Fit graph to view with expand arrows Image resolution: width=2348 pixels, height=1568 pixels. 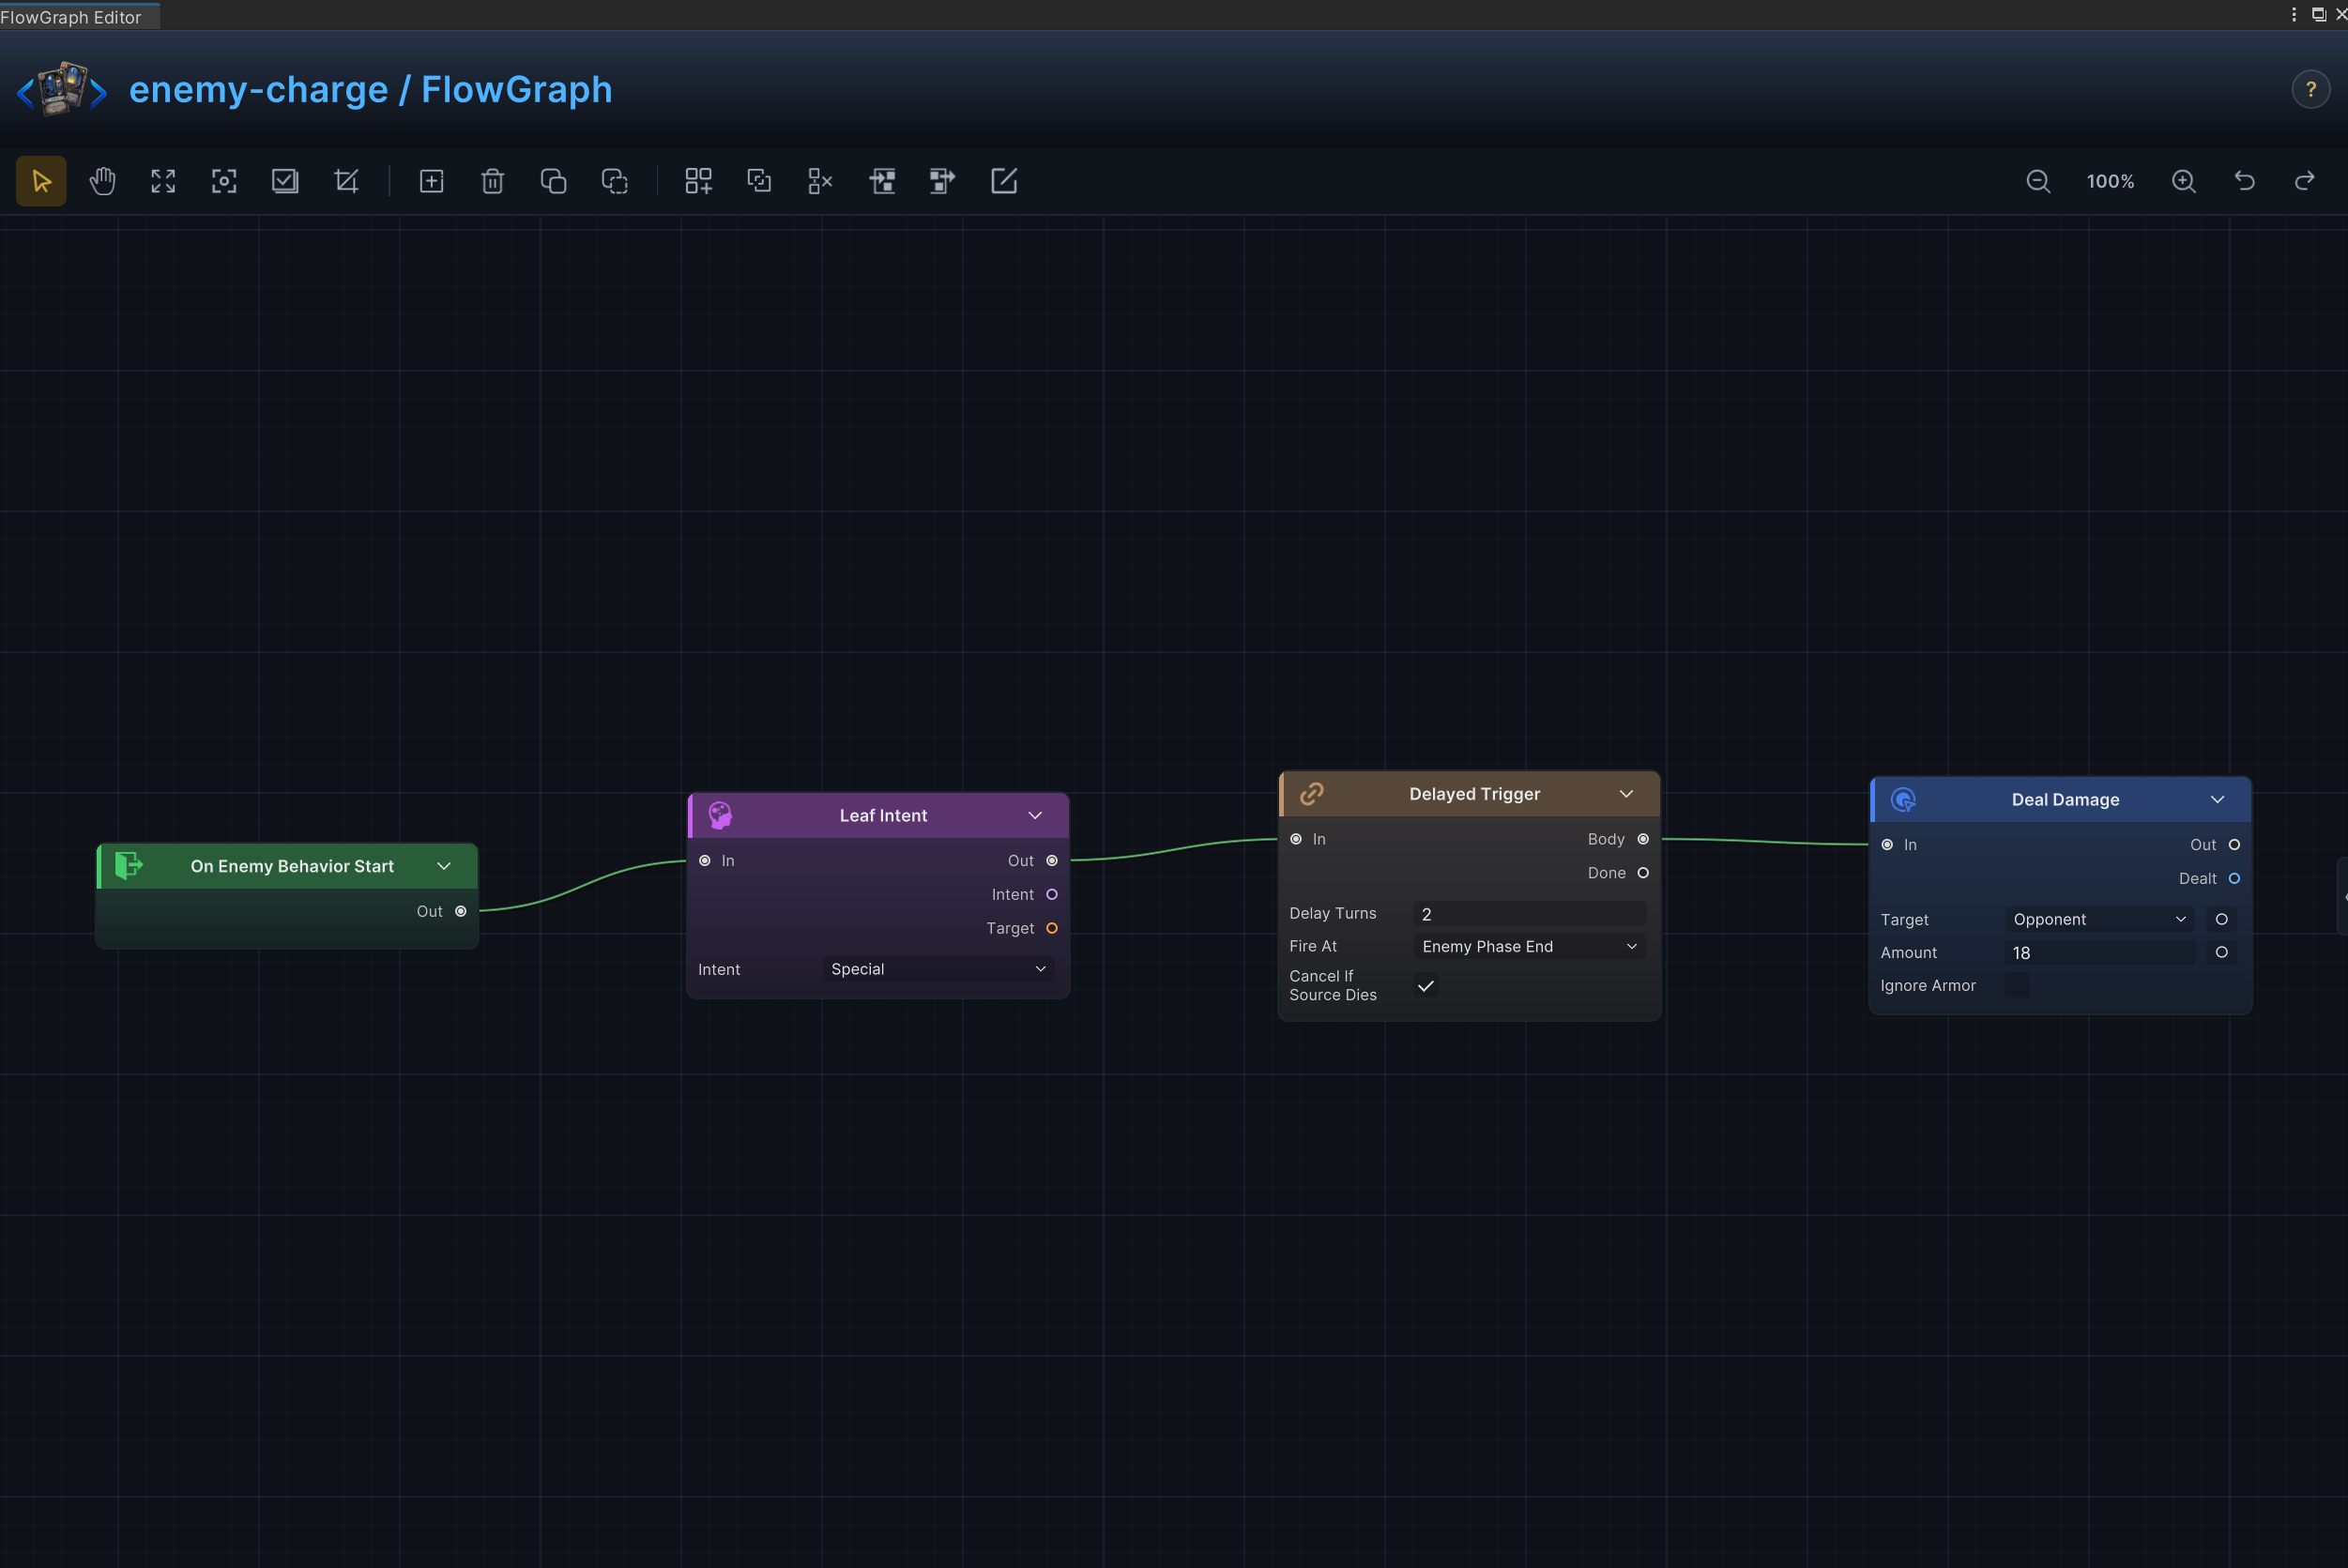(163, 181)
